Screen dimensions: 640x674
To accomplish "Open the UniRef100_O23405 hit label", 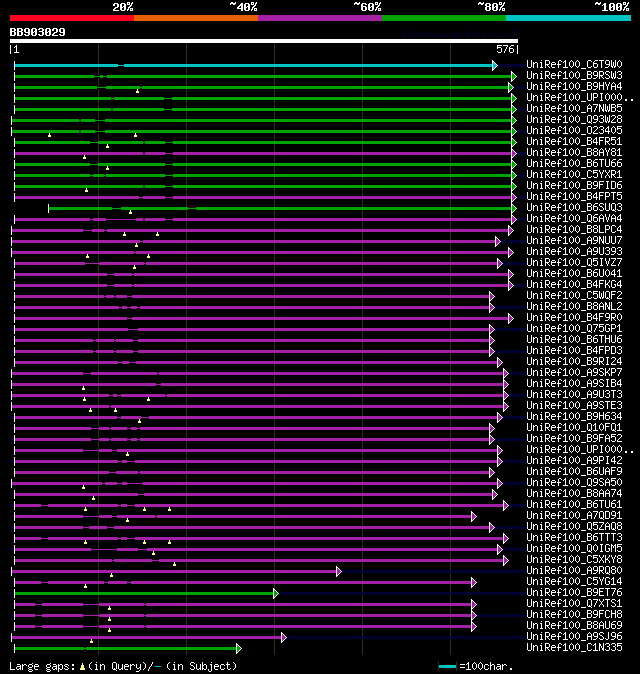I will 574,130.
